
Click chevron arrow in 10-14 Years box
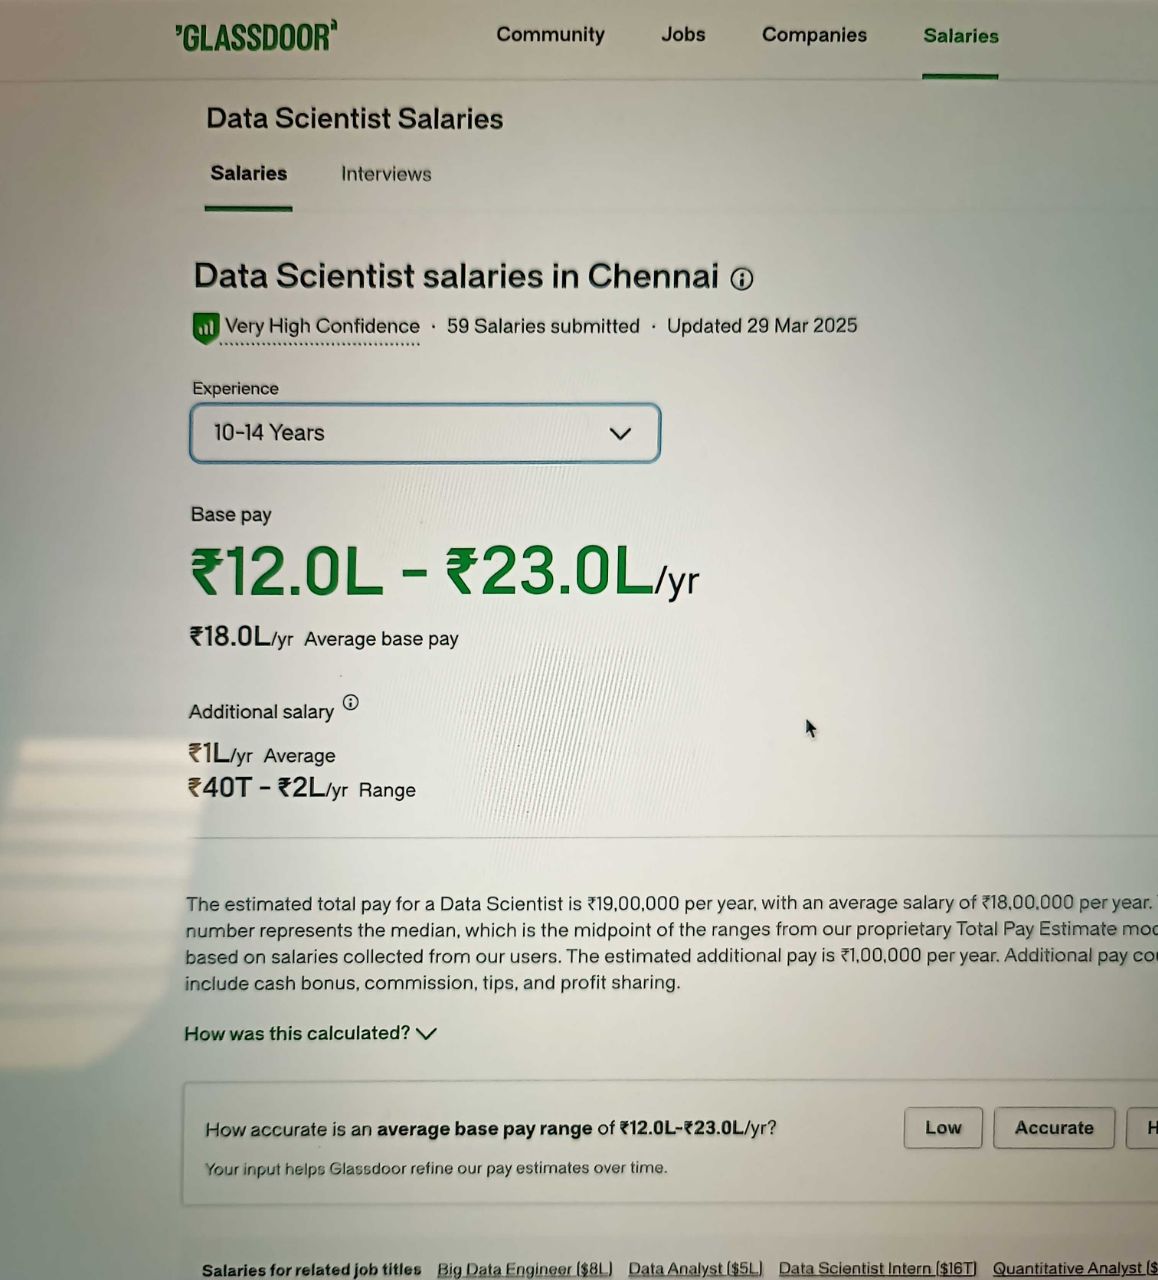pyautogui.click(x=620, y=433)
